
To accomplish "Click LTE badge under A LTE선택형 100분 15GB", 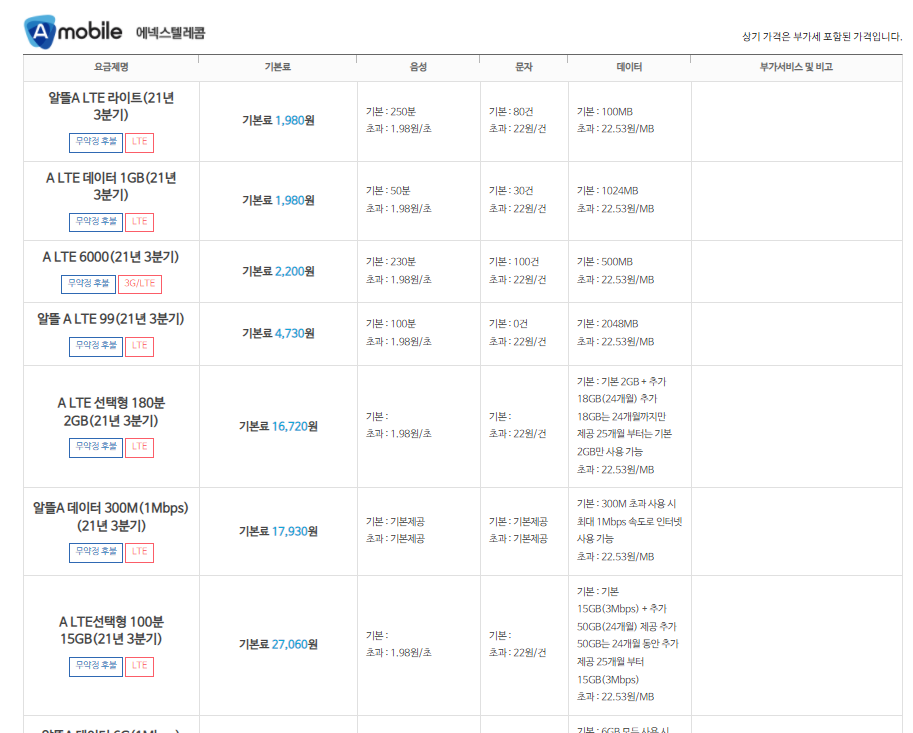I will pos(140,667).
